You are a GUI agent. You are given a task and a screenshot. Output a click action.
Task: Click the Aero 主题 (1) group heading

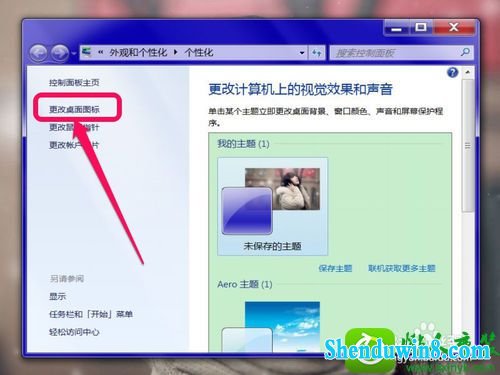point(245,284)
